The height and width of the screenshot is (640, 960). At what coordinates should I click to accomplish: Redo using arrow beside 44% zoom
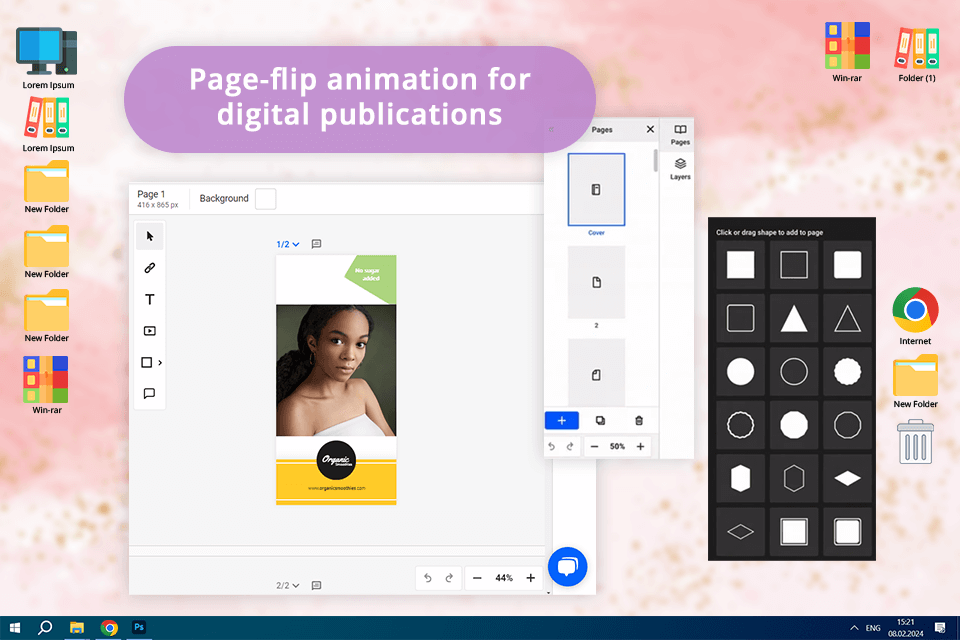coord(449,578)
